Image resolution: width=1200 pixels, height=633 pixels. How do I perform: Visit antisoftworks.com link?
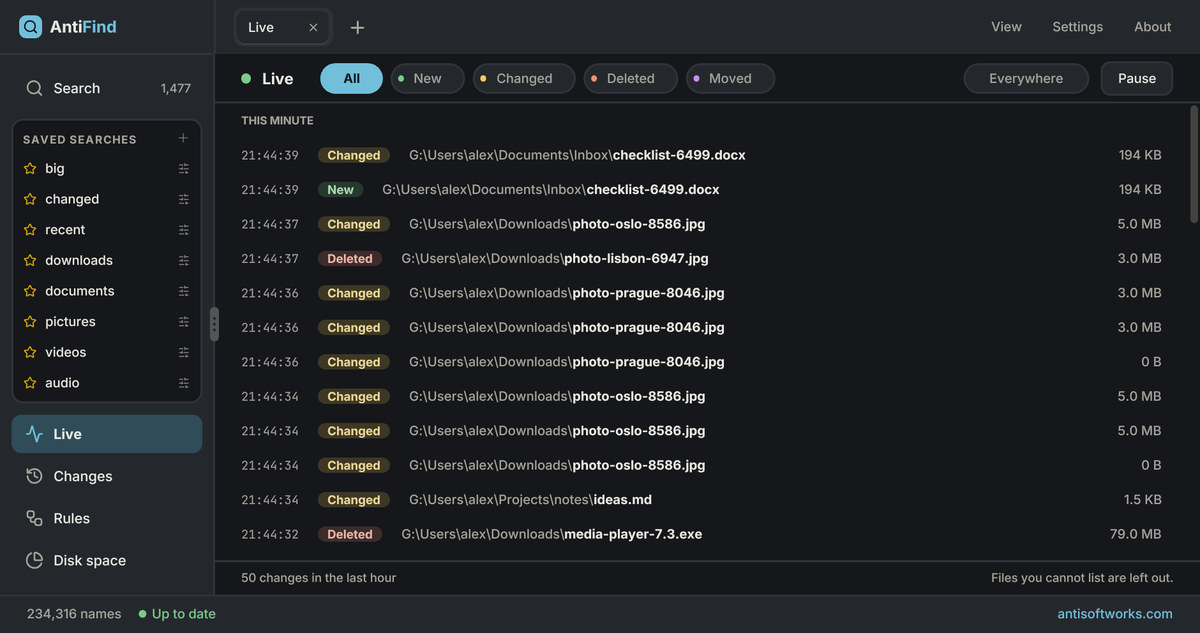[x=1115, y=614]
